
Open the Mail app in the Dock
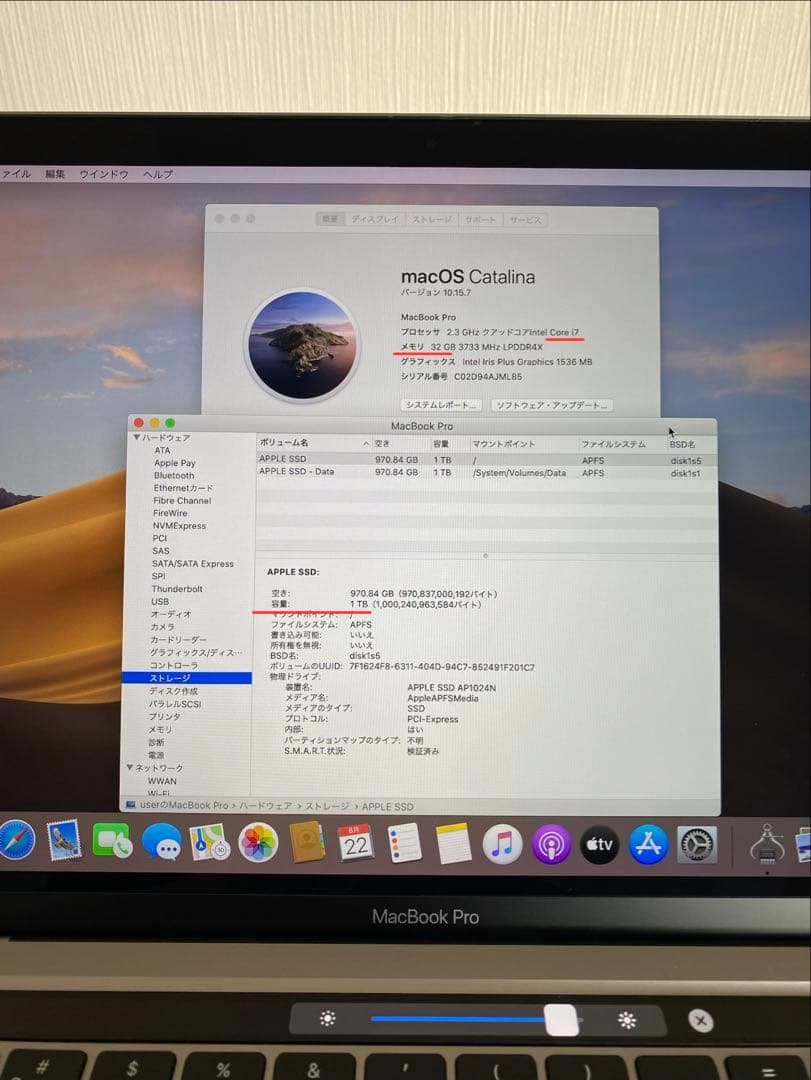pyautogui.click(x=63, y=845)
